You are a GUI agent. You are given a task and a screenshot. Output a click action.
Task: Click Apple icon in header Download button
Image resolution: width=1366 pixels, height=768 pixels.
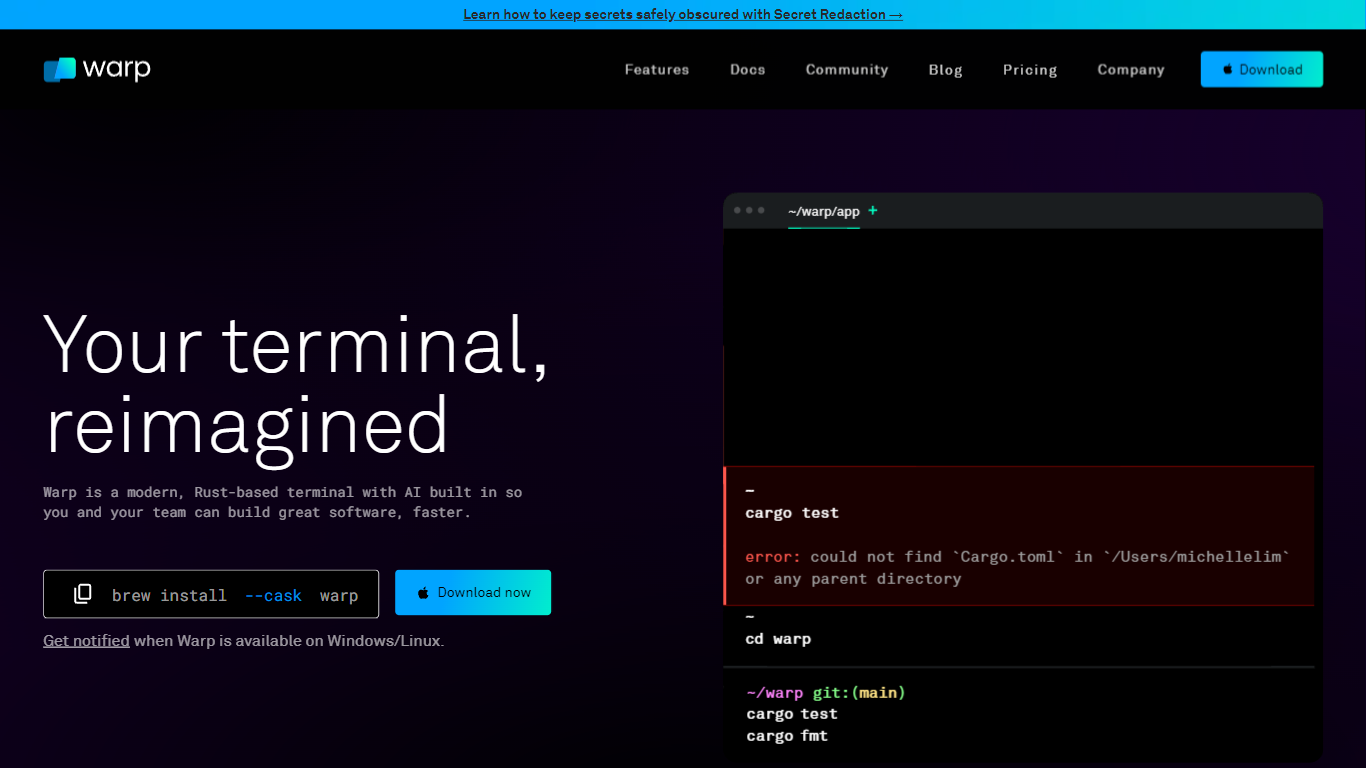[1228, 70]
